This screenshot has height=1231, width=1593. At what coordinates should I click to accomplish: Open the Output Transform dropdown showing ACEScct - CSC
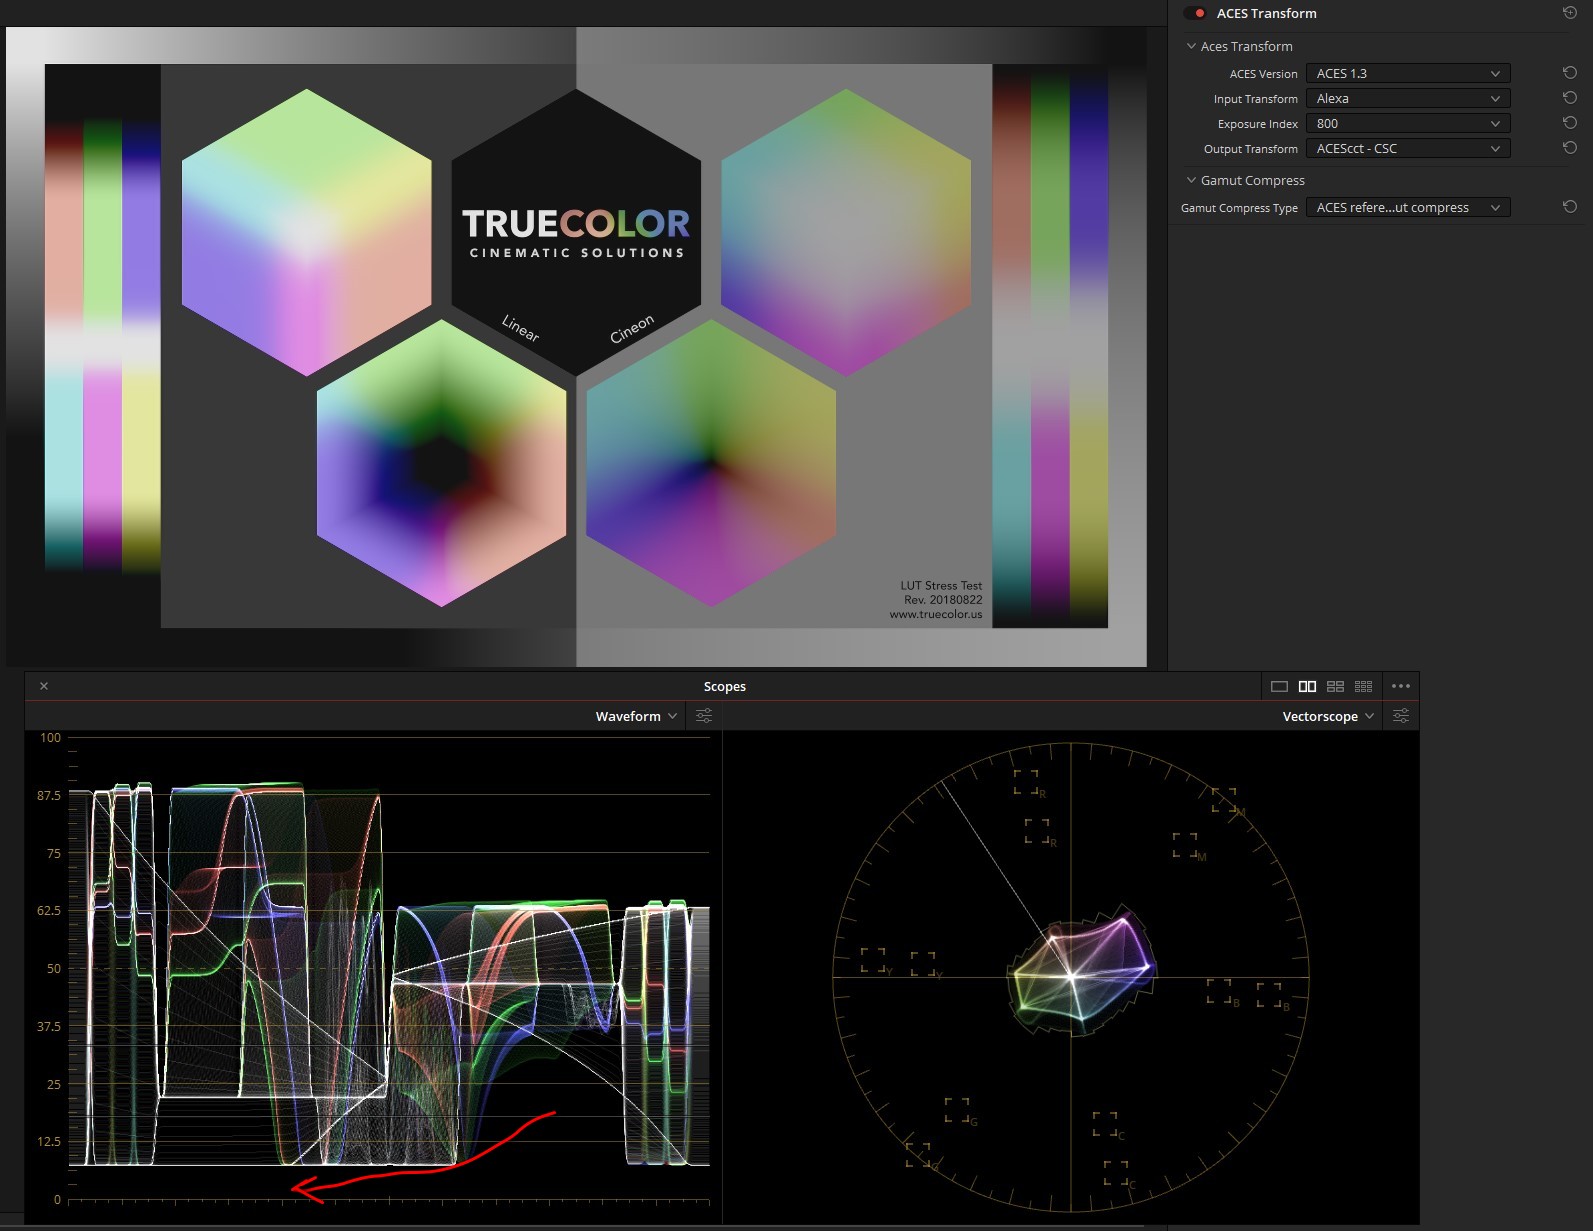[1408, 148]
